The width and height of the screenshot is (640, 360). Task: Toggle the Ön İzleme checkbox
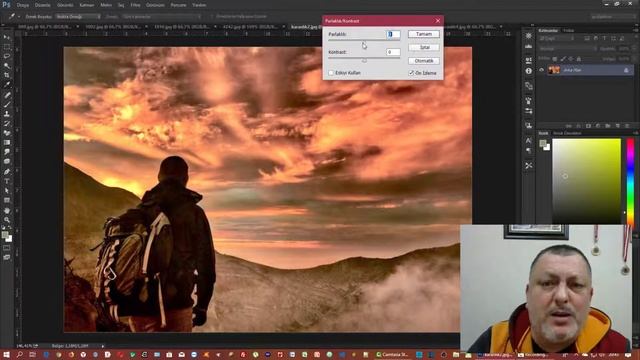(411, 73)
